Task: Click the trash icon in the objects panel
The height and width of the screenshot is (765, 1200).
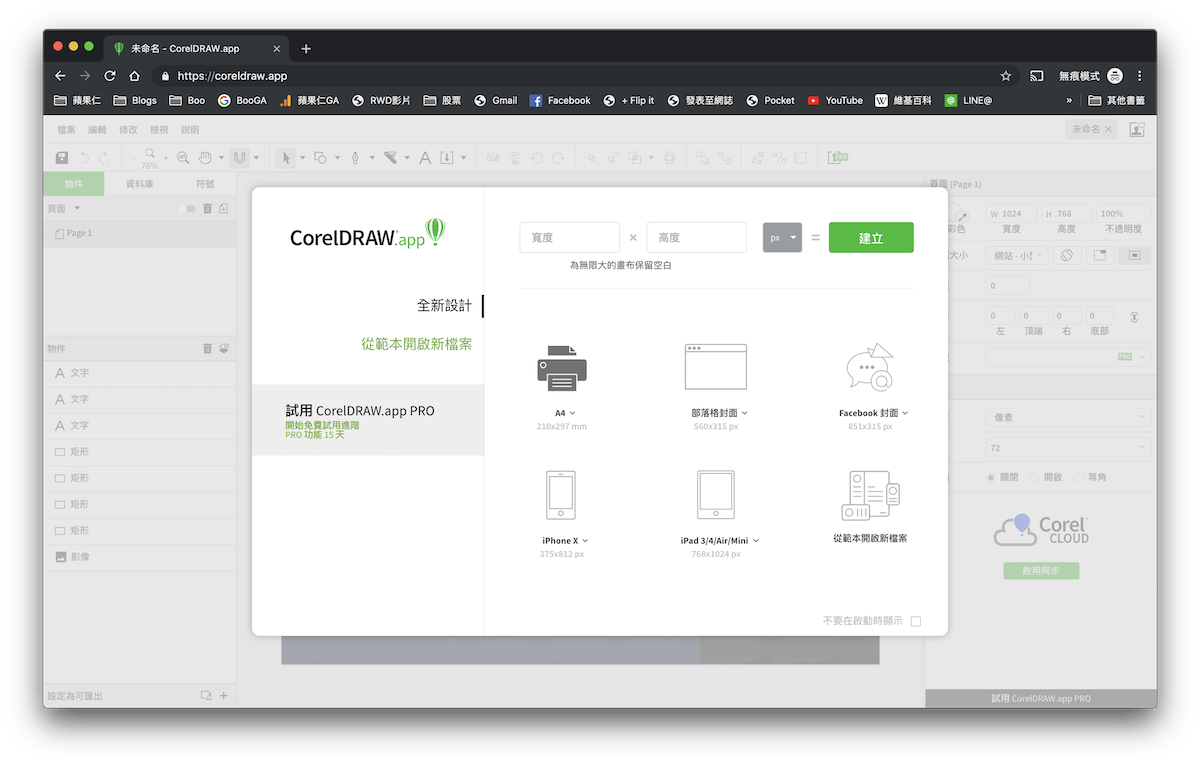Action: click(208, 348)
